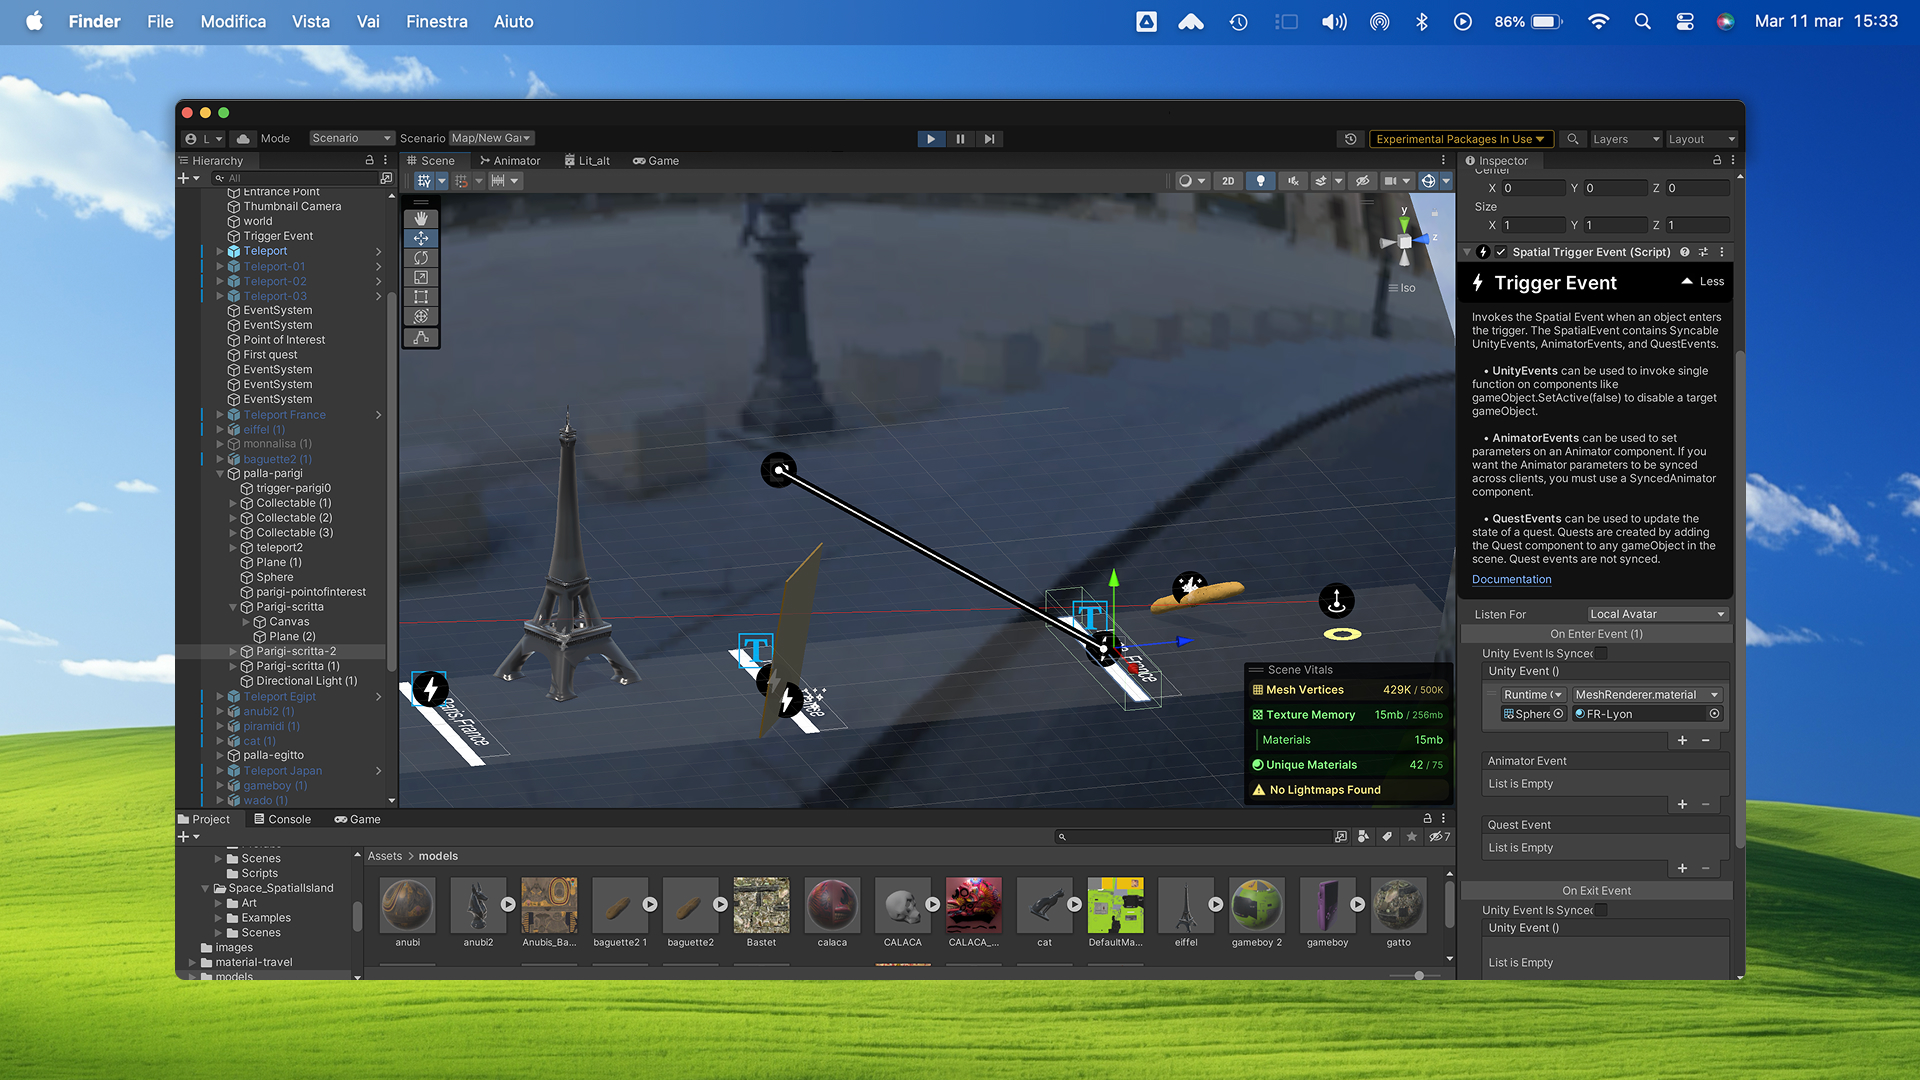Open the Documentation link
The image size is (1920, 1080).
coord(1511,579)
